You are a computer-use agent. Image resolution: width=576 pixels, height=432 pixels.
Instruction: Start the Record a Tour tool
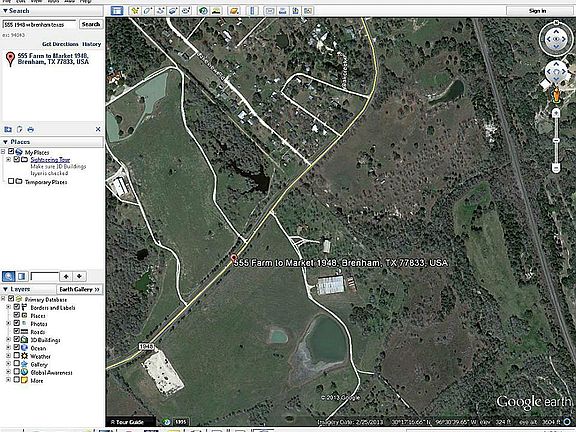[186, 11]
